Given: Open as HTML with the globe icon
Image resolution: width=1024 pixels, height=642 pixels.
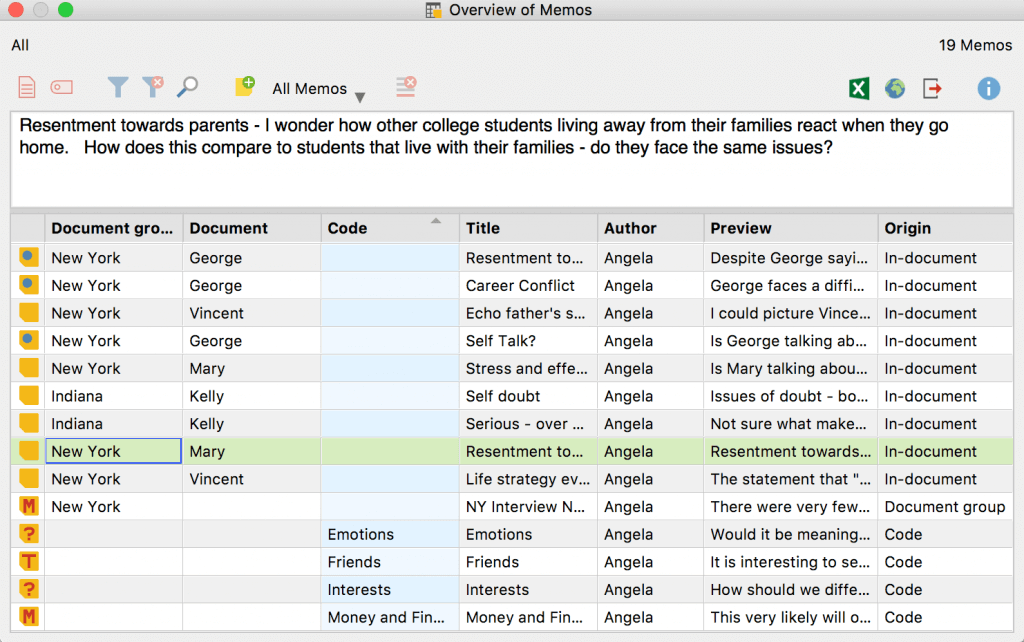Looking at the screenshot, I should click(x=895, y=89).
